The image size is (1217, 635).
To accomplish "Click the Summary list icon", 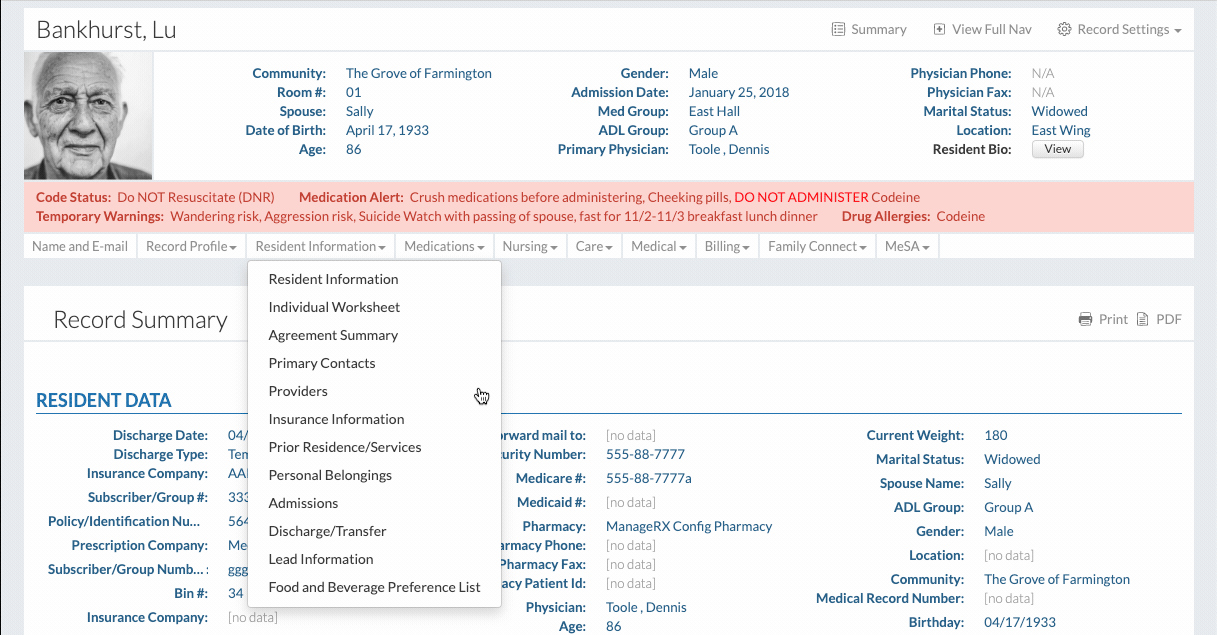I will (x=838, y=30).
